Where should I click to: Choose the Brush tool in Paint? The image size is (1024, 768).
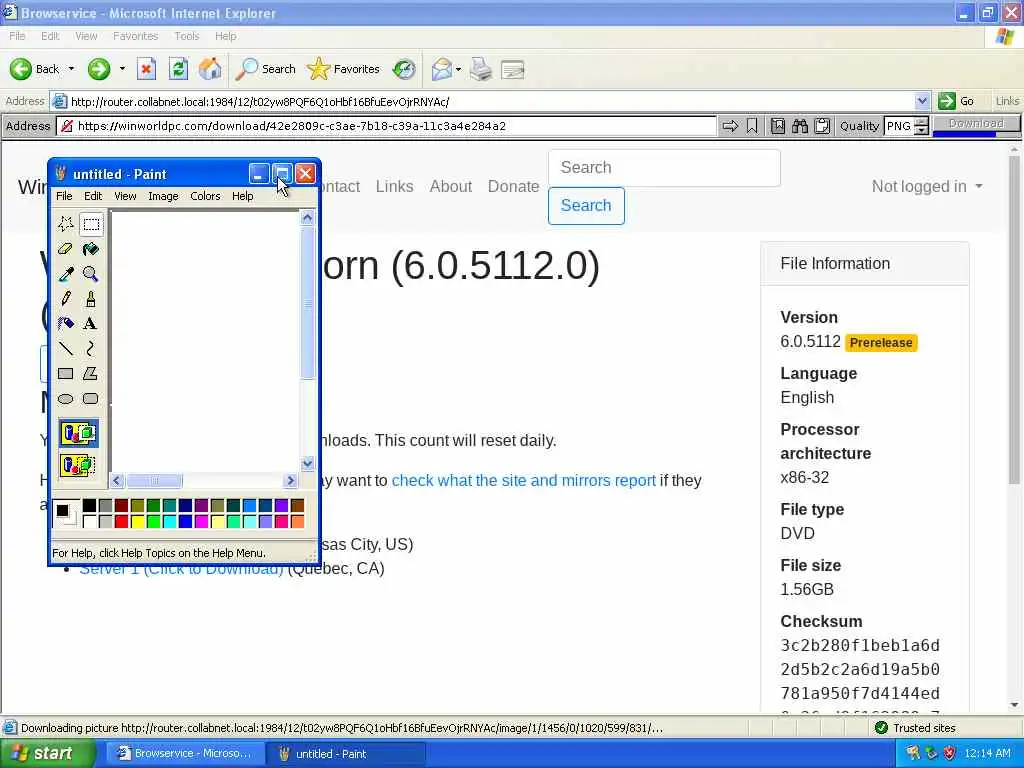[x=91, y=298]
